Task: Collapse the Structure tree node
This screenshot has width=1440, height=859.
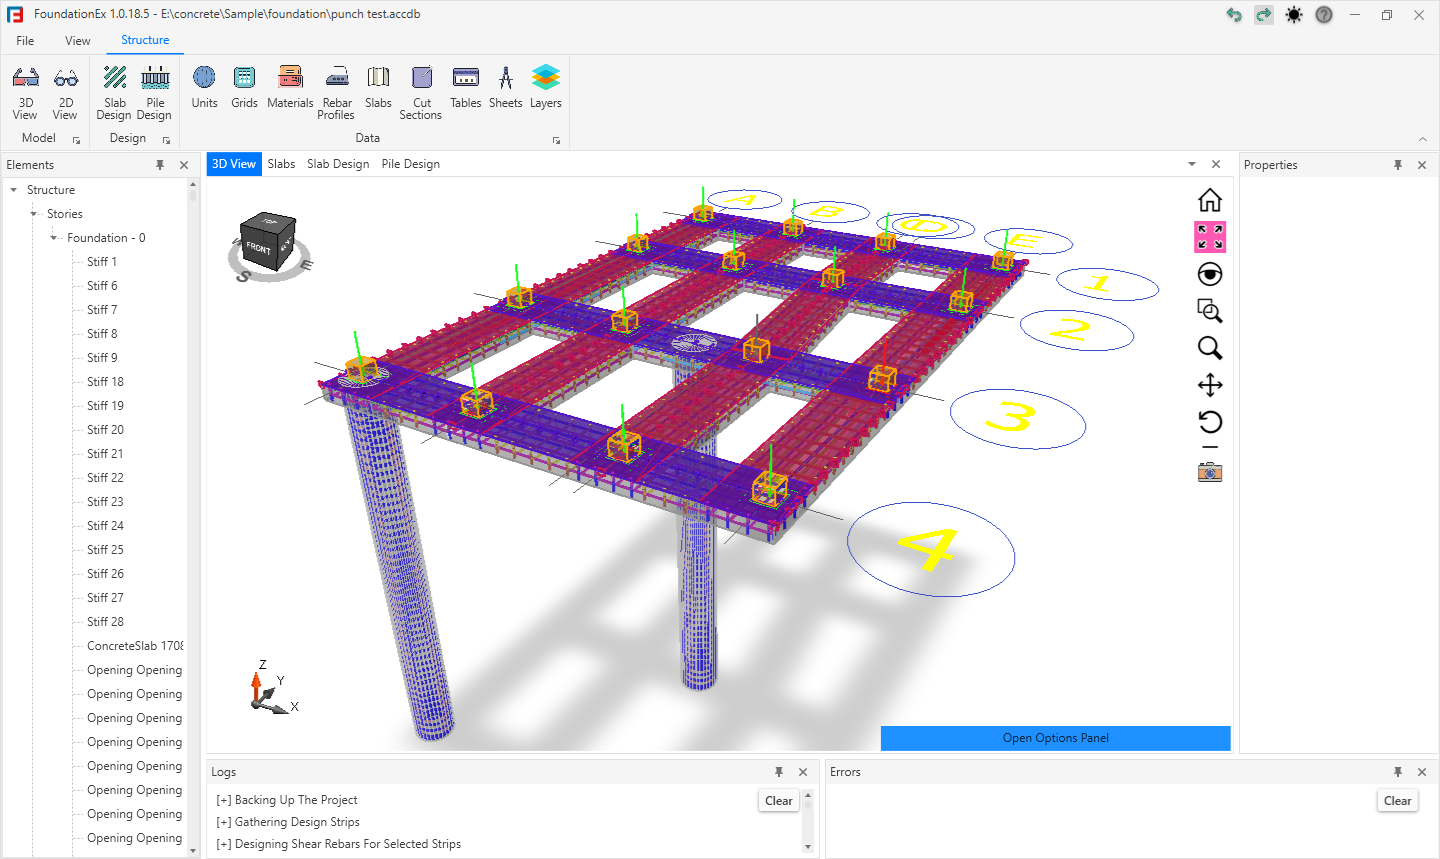Action: pos(14,190)
